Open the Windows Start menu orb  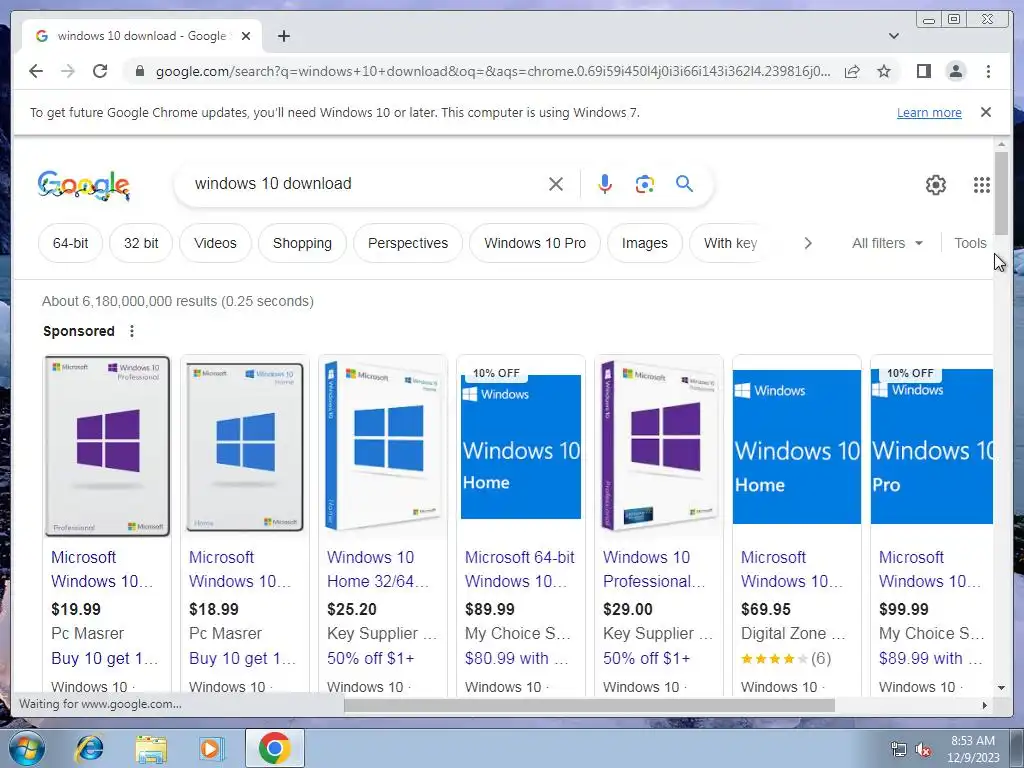click(x=27, y=748)
